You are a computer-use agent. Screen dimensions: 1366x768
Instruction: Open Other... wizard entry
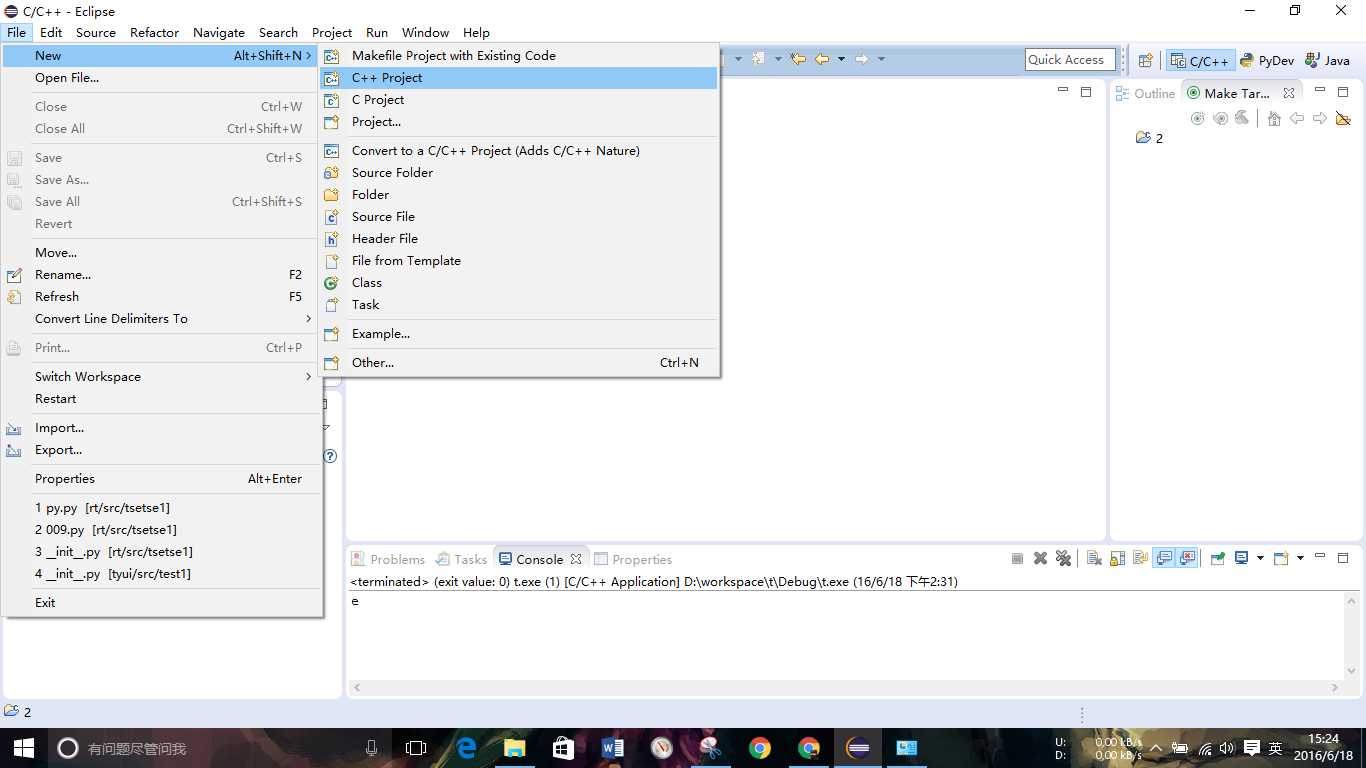click(x=519, y=363)
